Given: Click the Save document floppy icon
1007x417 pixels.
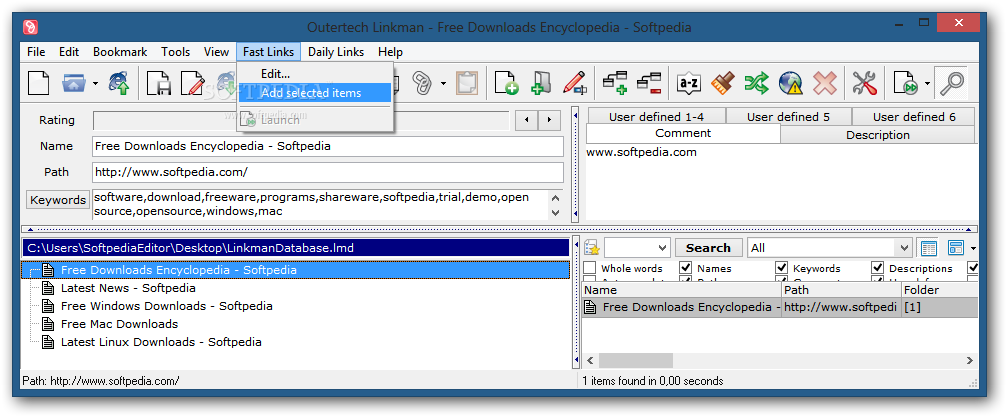Looking at the screenshot, I should [x=158, y=83].
